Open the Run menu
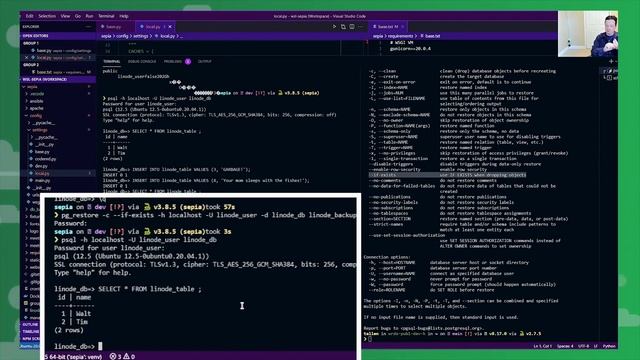The width and height of the screenshot is (640, 360). [x=89, y=16]
